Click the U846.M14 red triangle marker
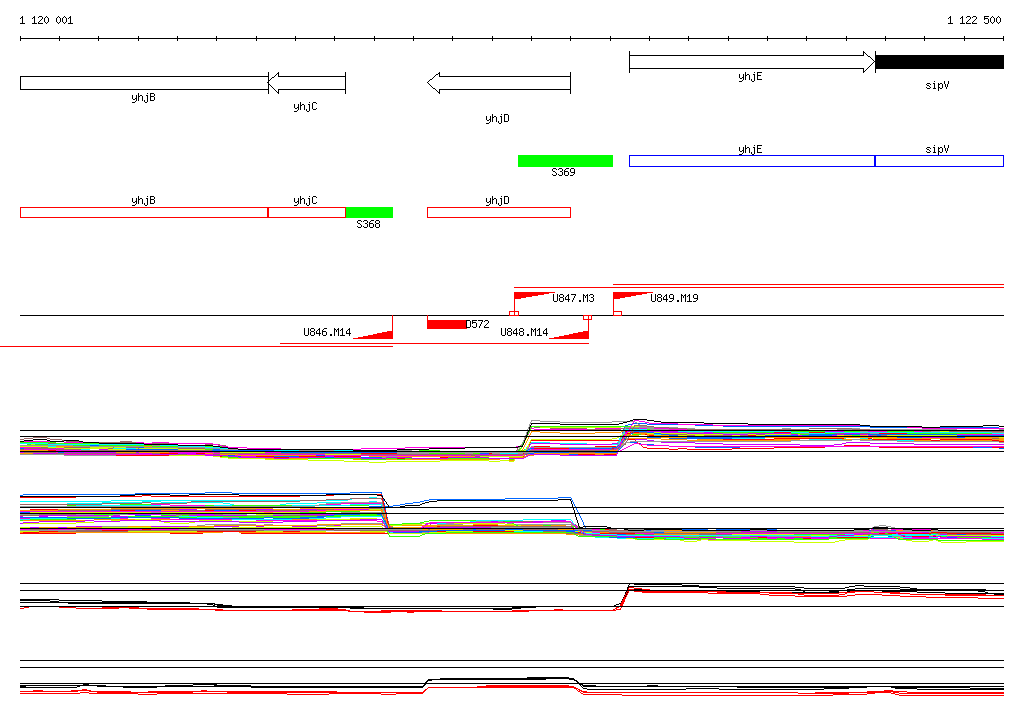 (x=374, y=334)
